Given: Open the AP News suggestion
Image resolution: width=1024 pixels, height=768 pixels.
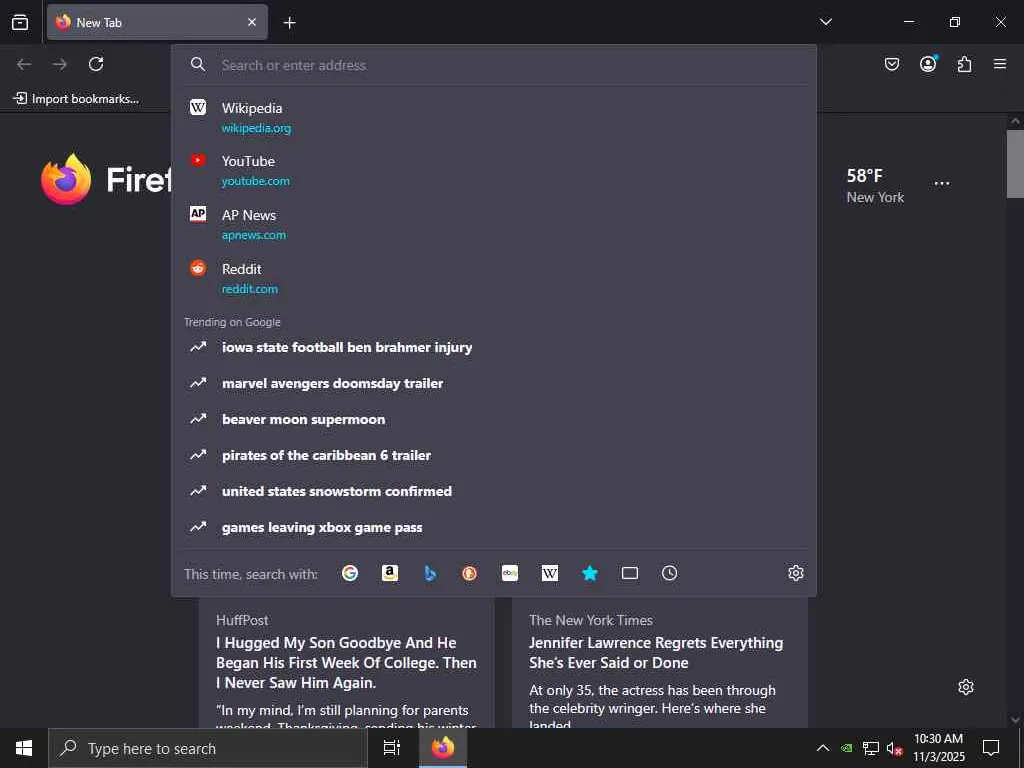Looking at the screenshot, I should point(494,224).
